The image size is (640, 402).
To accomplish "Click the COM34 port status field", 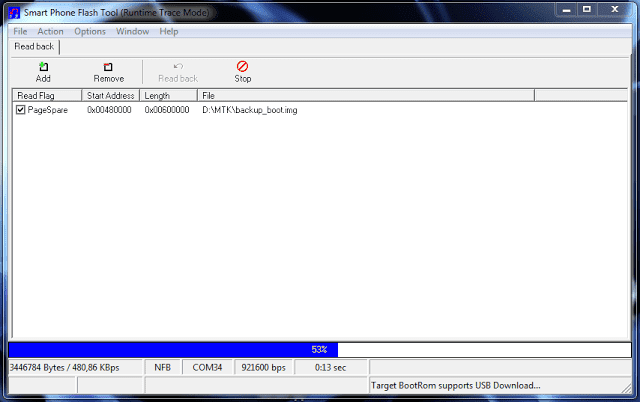I will (207, 367).
